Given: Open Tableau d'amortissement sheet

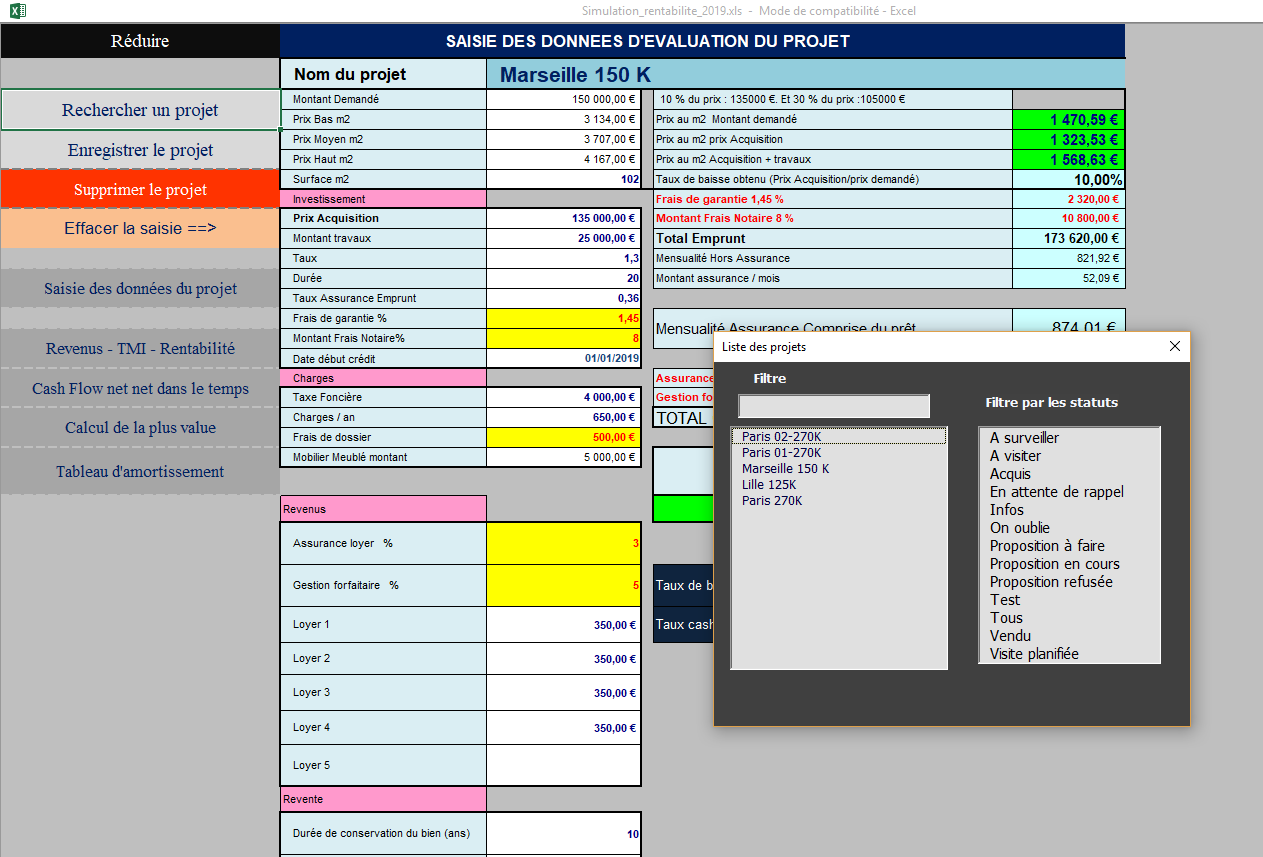Looking at the screenshot, I should [x=140, y=472].
